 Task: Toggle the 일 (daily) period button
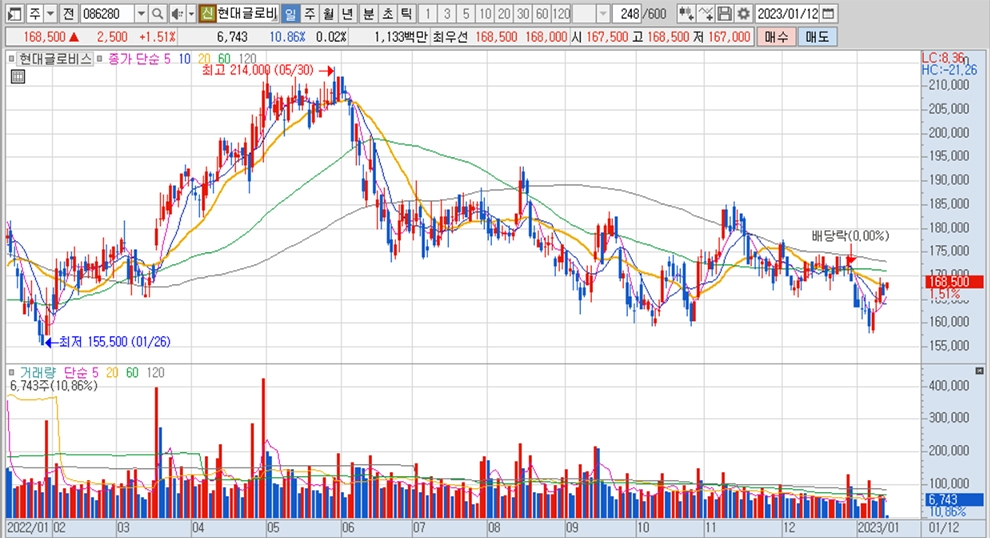pos(289,13)
